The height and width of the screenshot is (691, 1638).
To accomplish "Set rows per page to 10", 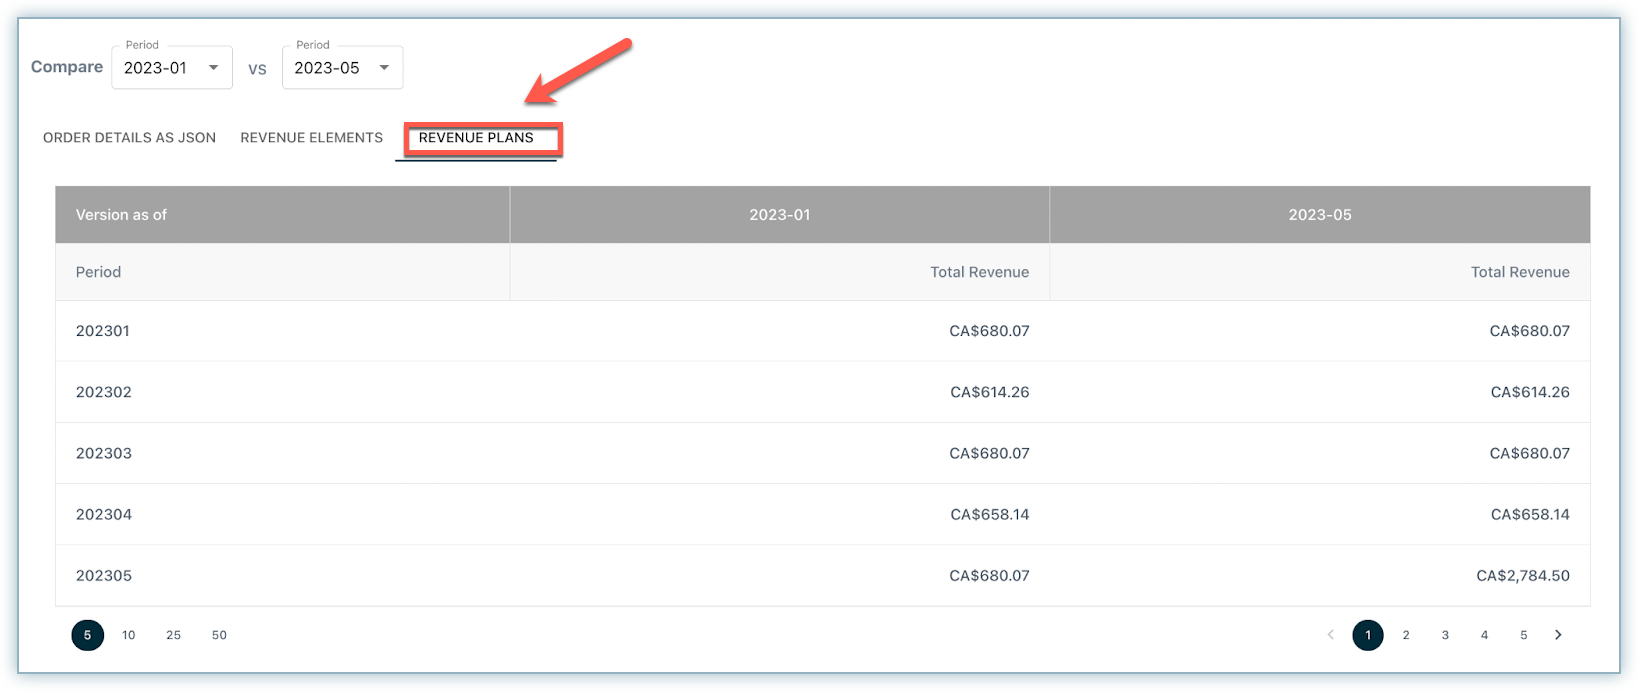I will click(x=129, y=635).
